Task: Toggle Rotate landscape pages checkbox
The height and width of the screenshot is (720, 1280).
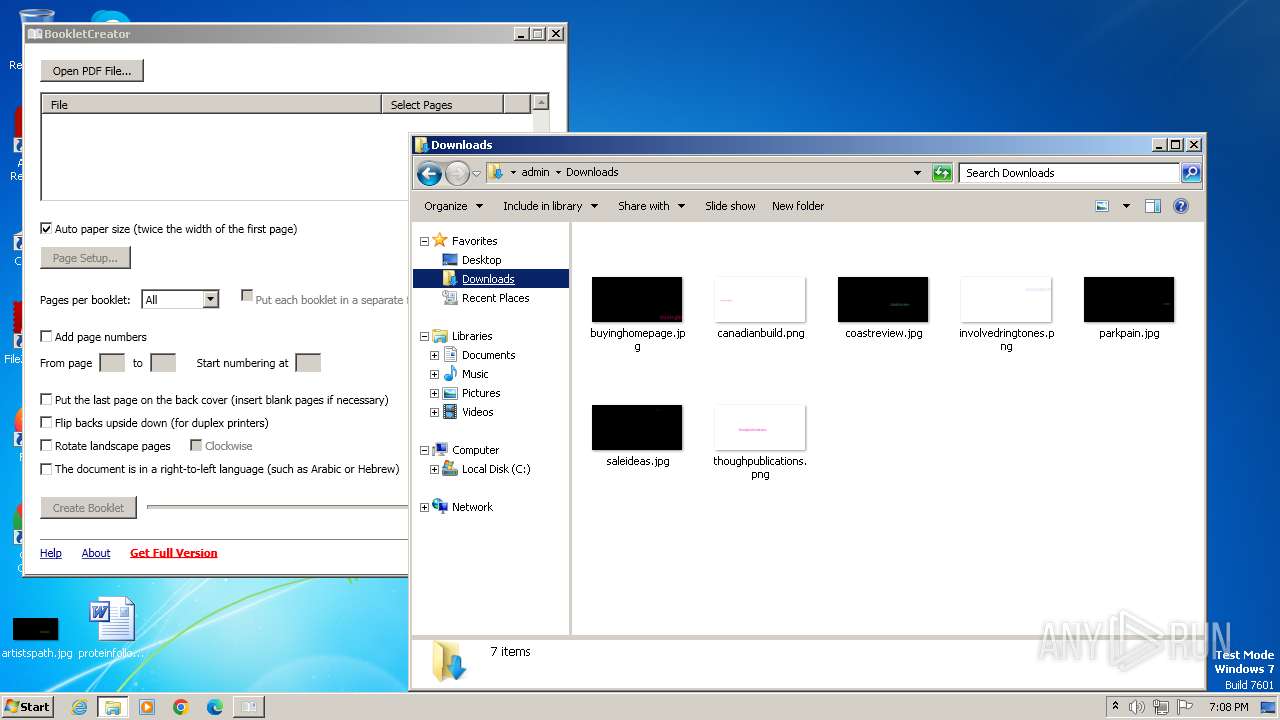Action: point(46,446)
